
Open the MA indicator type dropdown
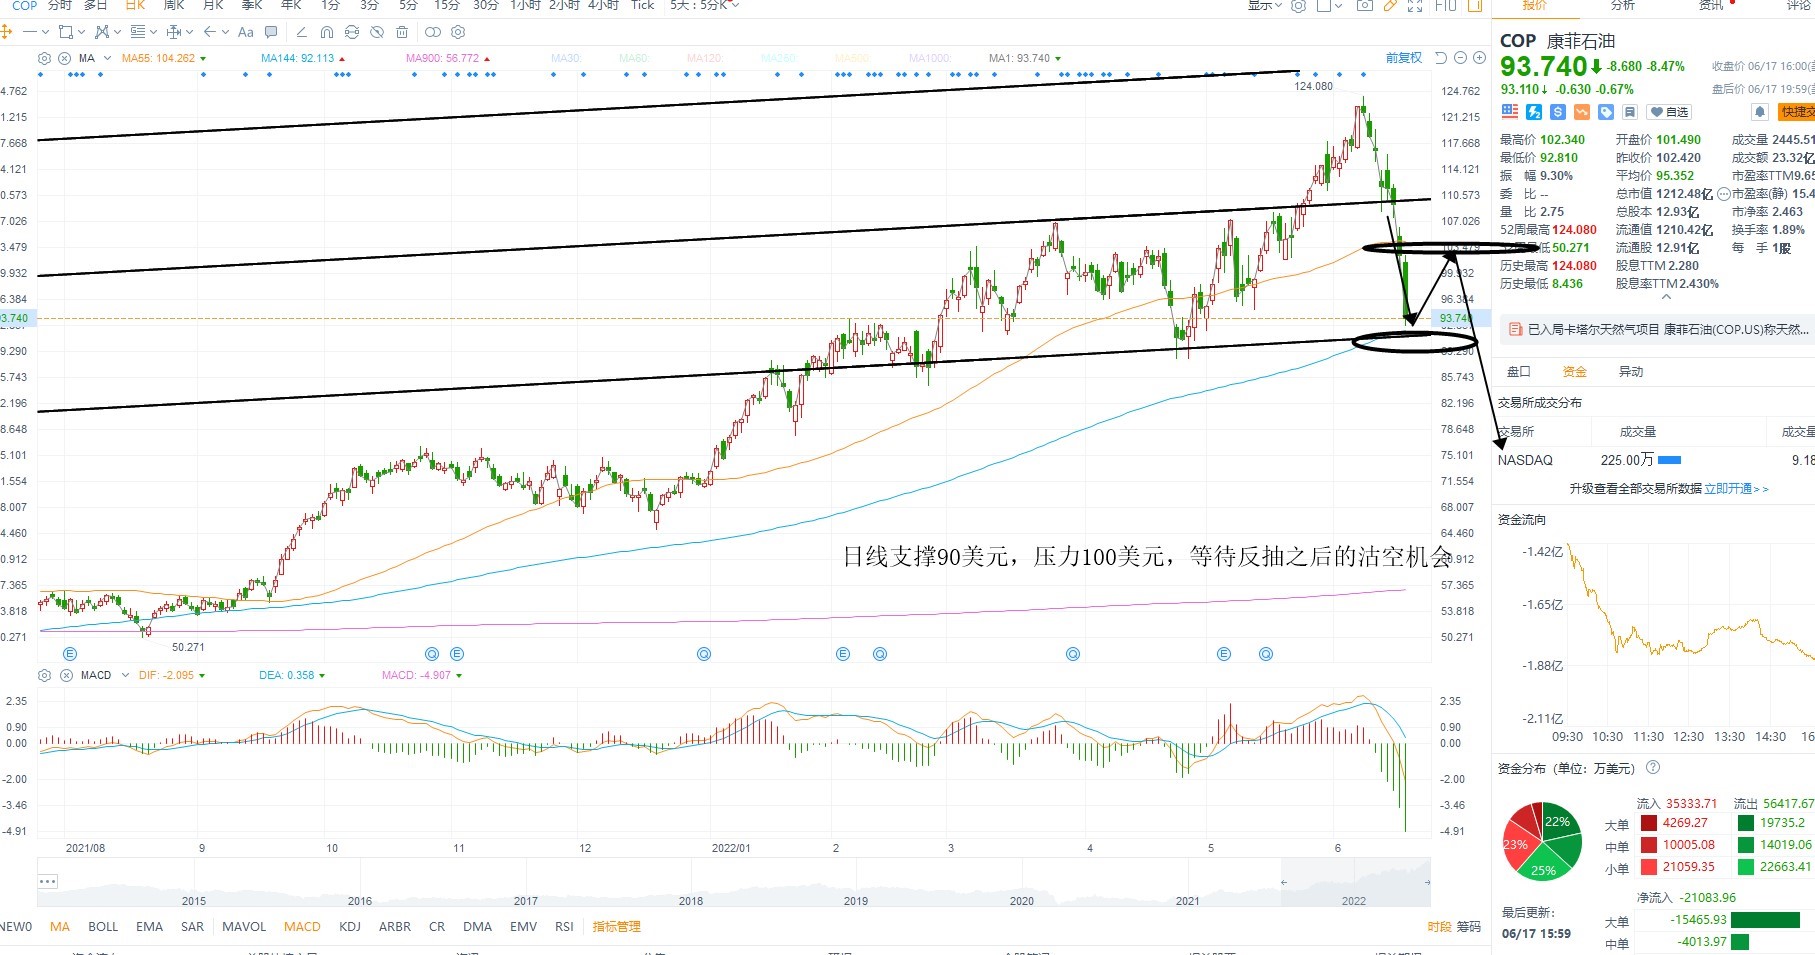pyautogui.click(x=107, y=58)
